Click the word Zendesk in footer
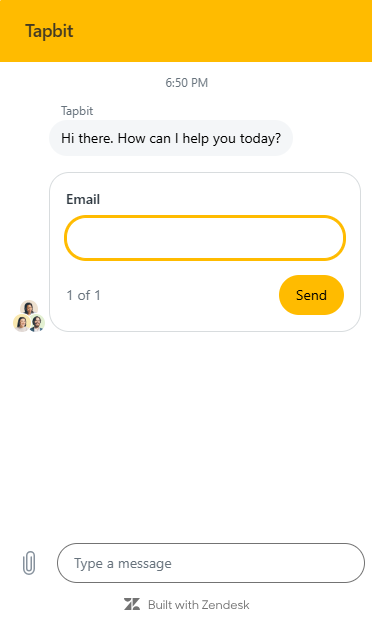Image resolution: width=372 pixels, height=619 pixels. [225, 604]
